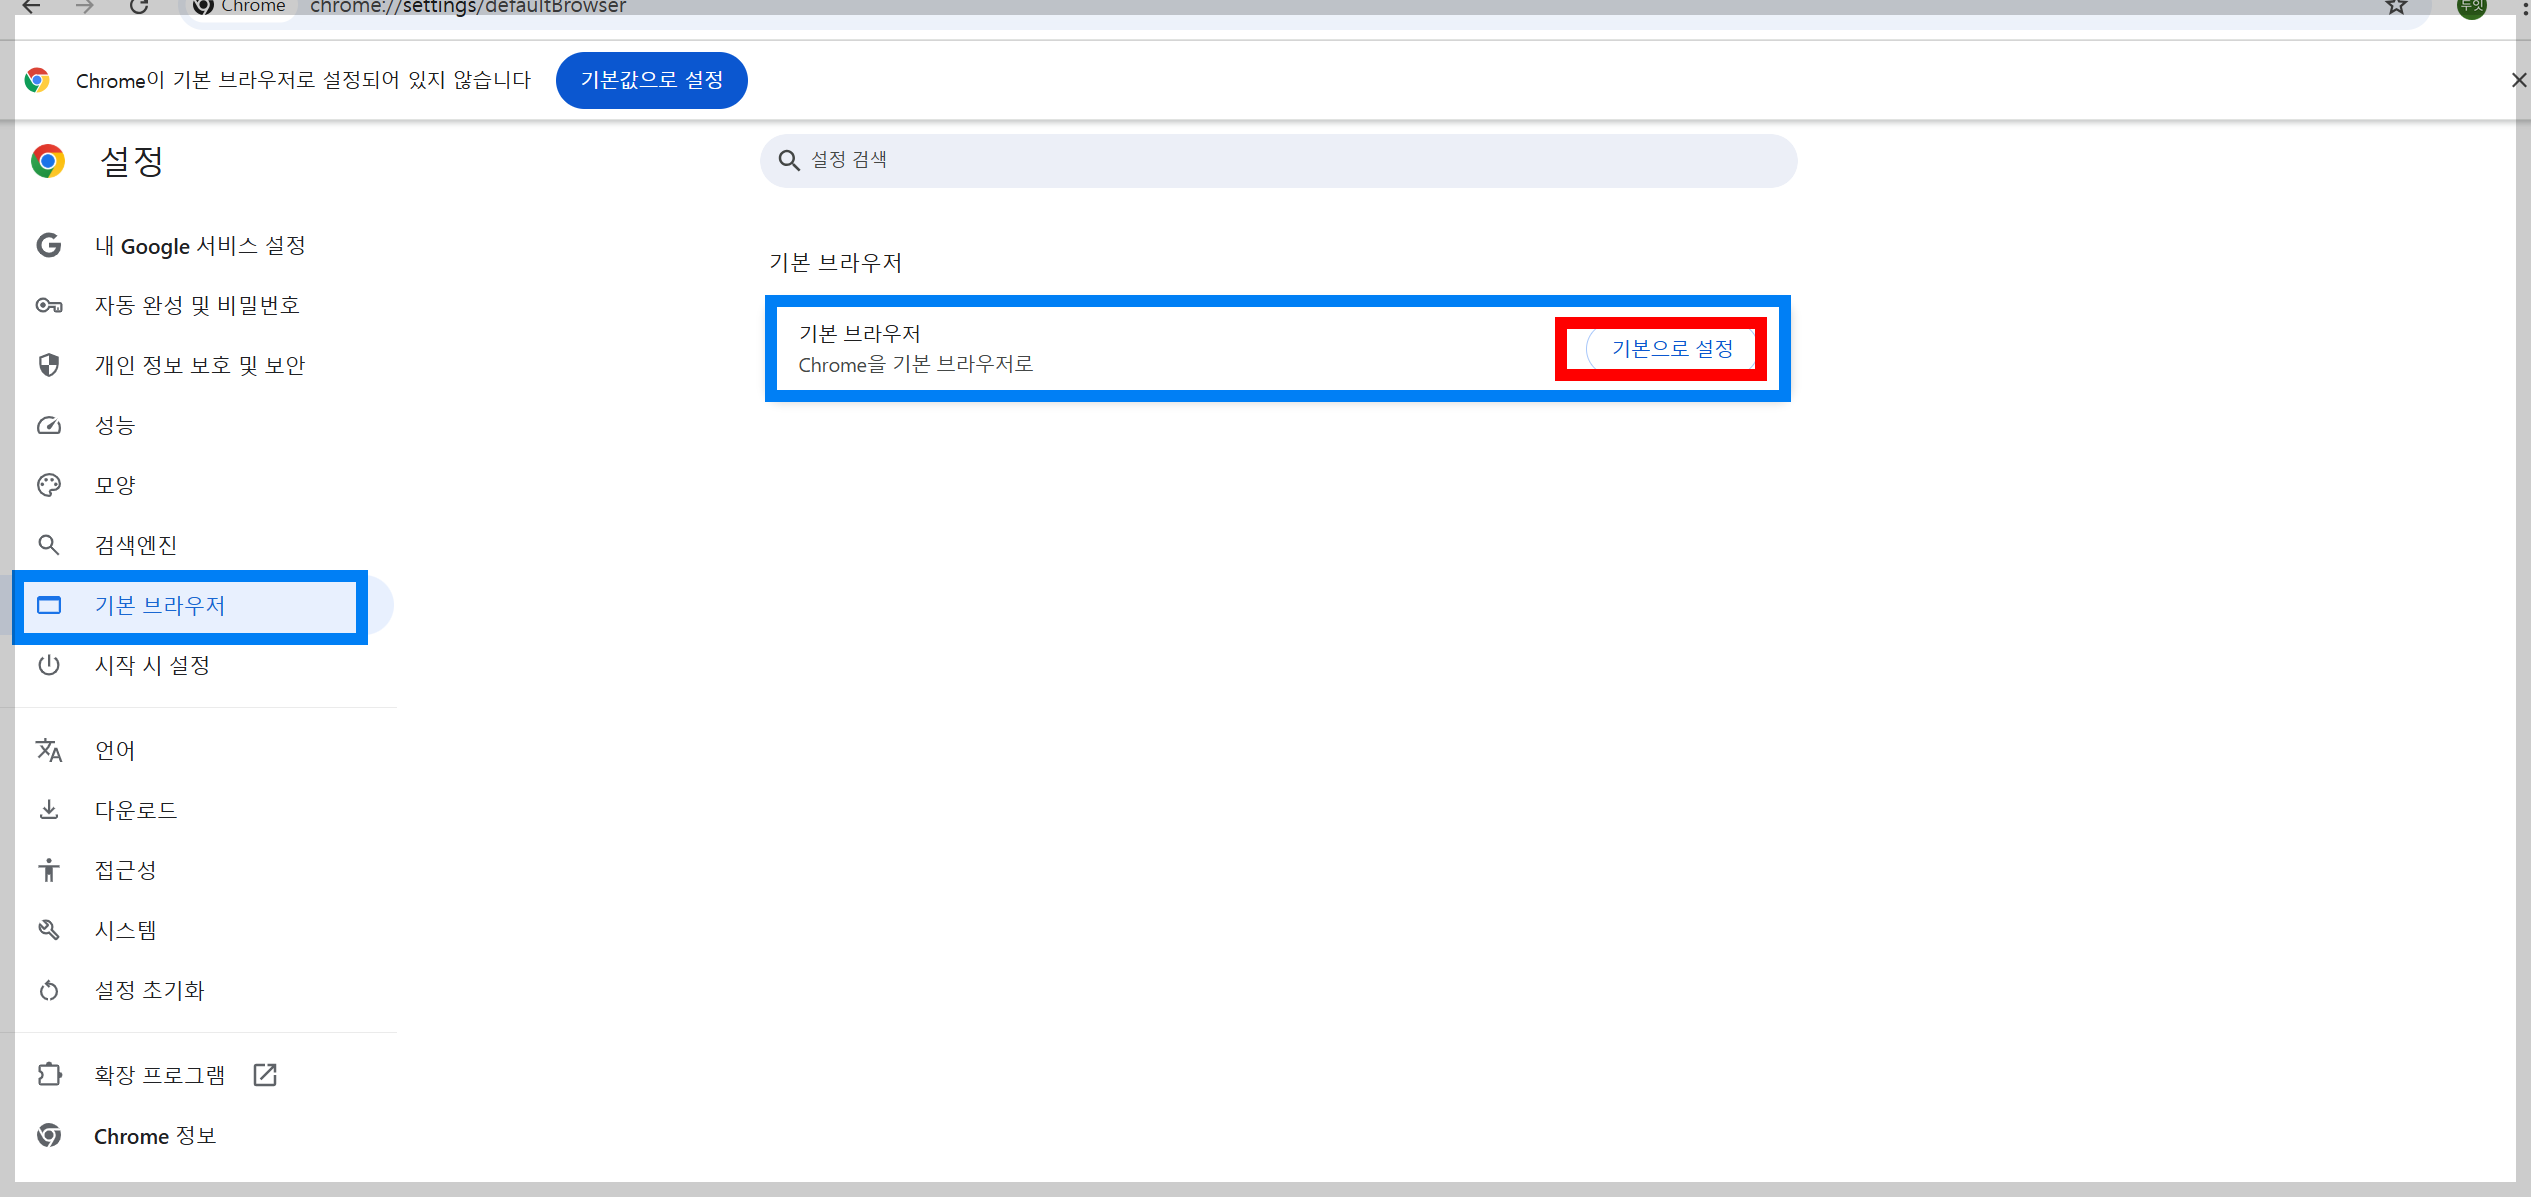
Task: Click the 시작 시 설정 power icon
Action: [49, 665]
